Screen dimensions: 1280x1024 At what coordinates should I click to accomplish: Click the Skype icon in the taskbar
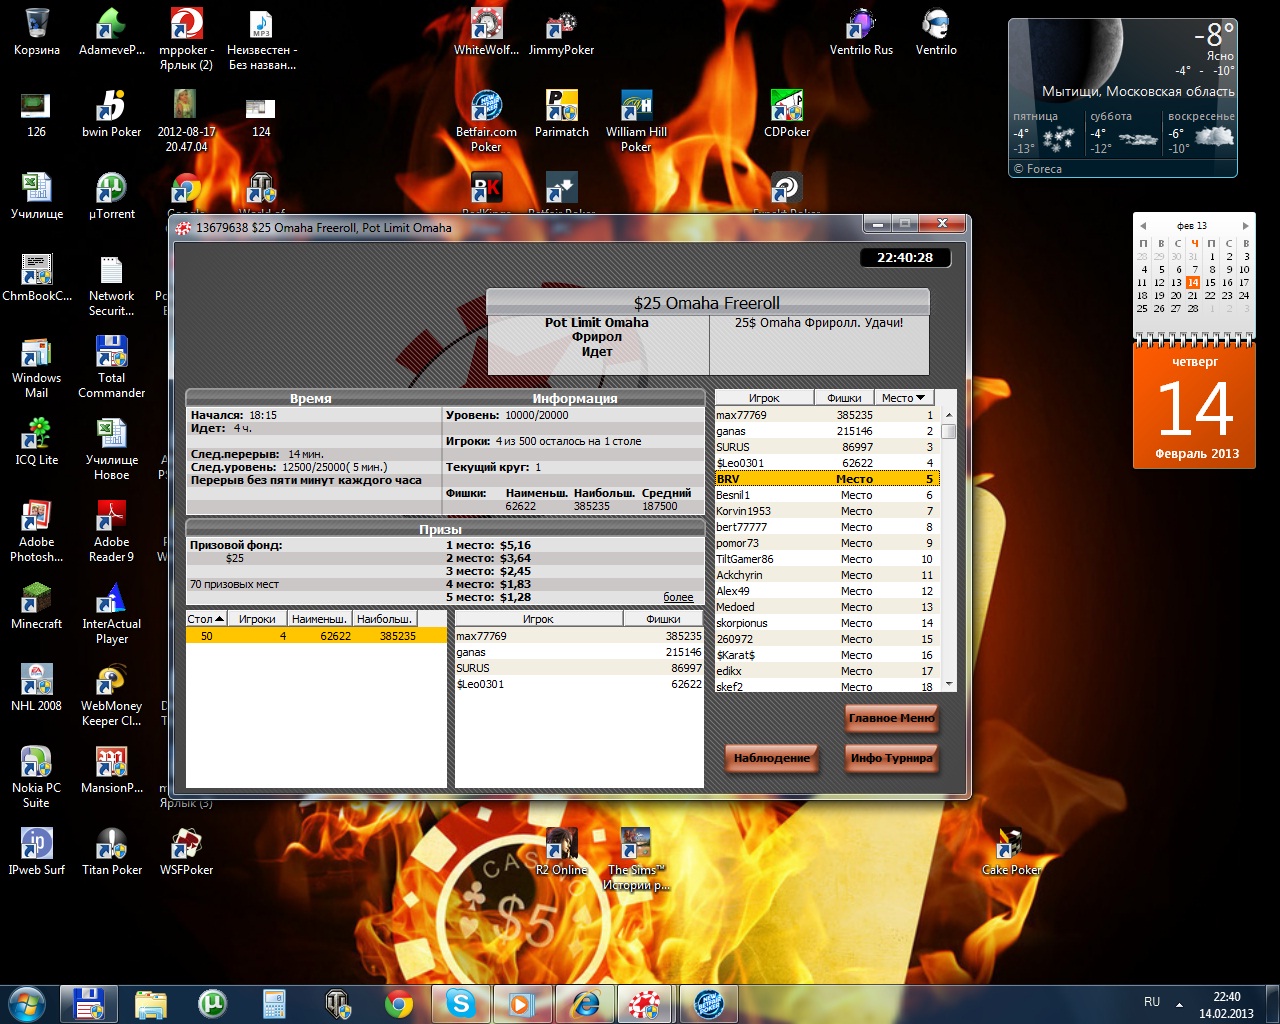(x=461, y=1003)
